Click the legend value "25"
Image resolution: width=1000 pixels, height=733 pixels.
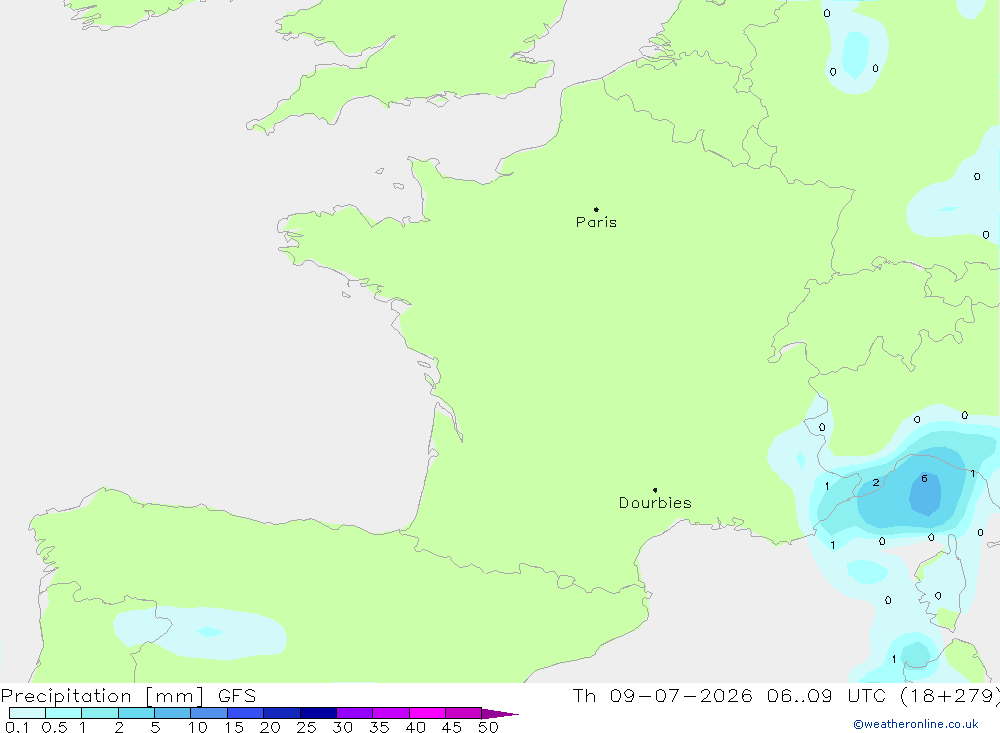pyautogui.click(x=306, y=727)
